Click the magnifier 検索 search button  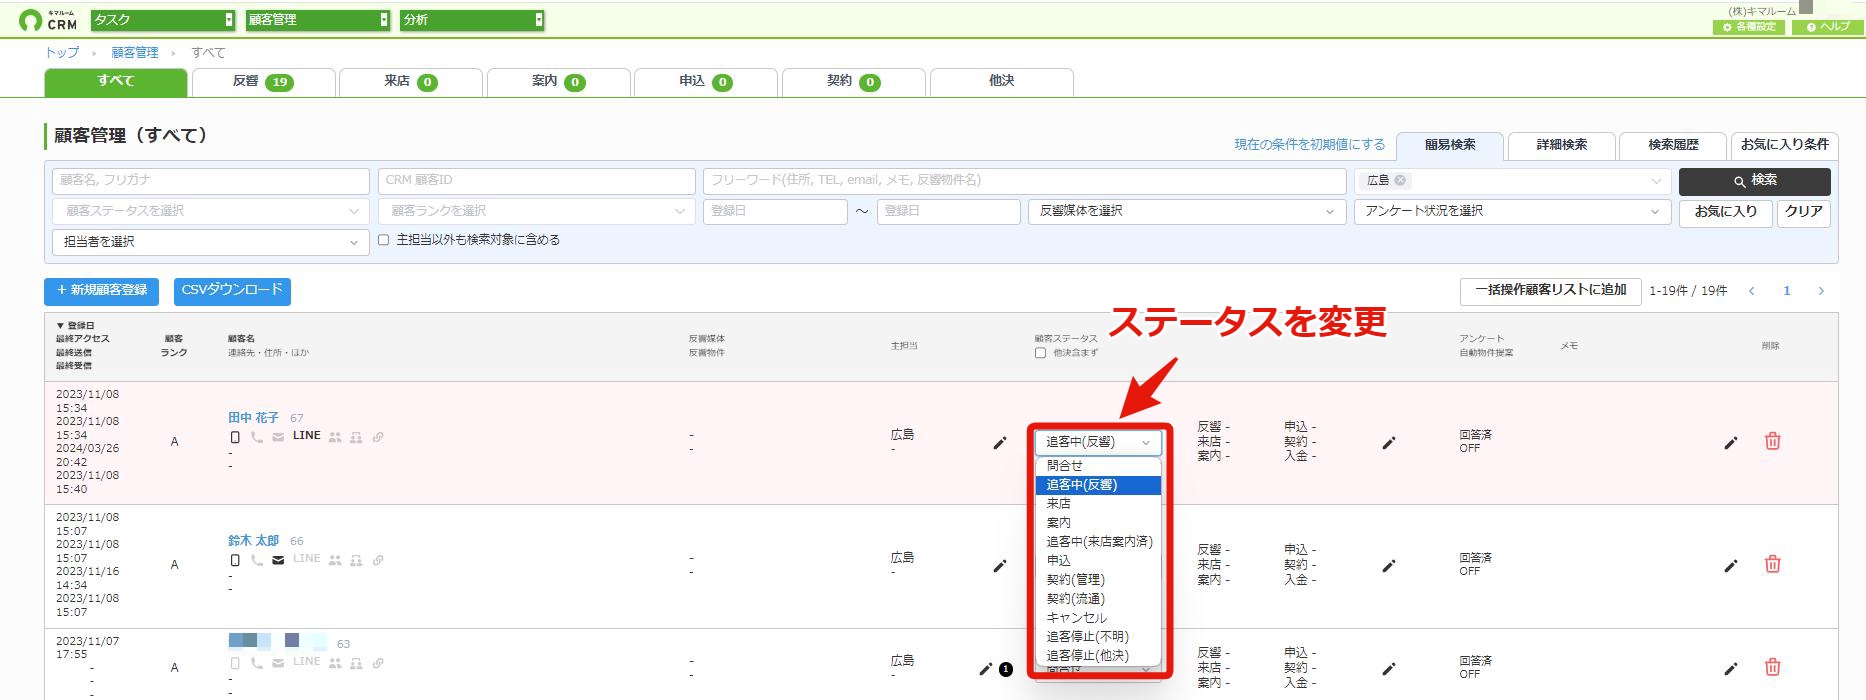pyautogui.click(x=1754, y=181)
